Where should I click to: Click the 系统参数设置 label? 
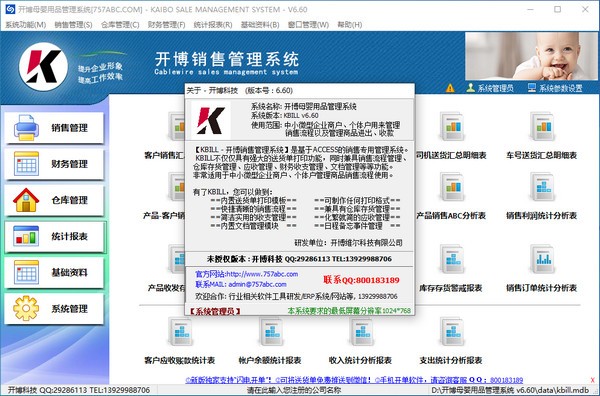click(561, 88)
